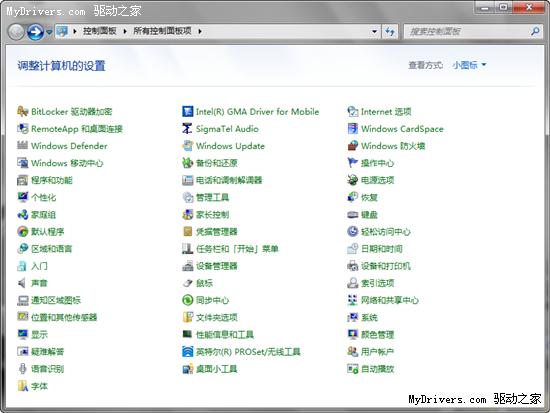Screen dimensions: 550x413
Task: Open the 索引选项 link
Action: coord(378,283)
